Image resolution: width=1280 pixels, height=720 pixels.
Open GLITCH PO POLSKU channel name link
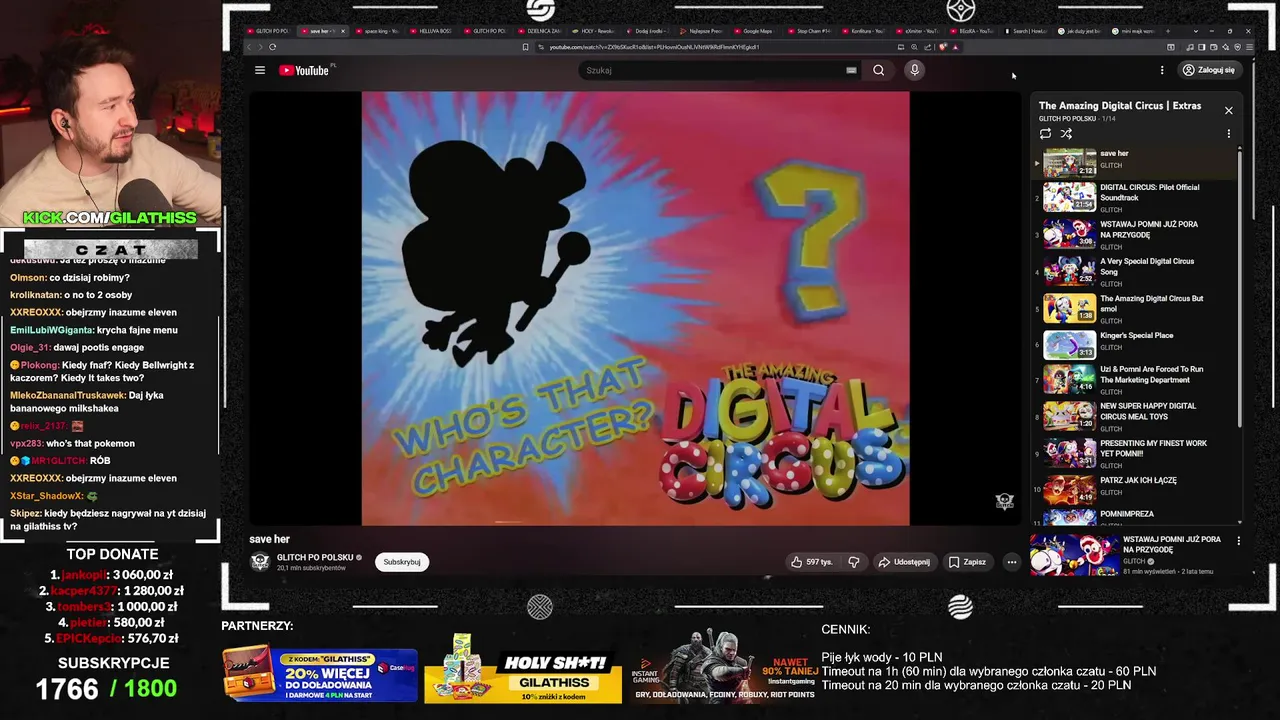pos(315,557)
